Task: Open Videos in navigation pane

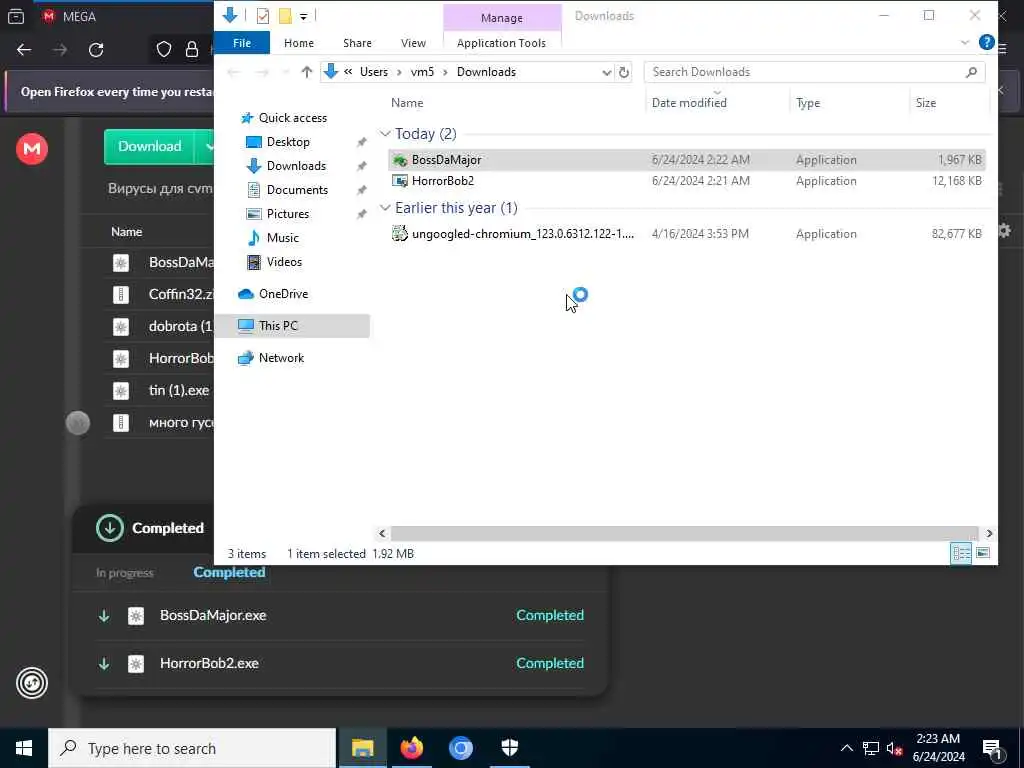Action: tap(283, 262)
